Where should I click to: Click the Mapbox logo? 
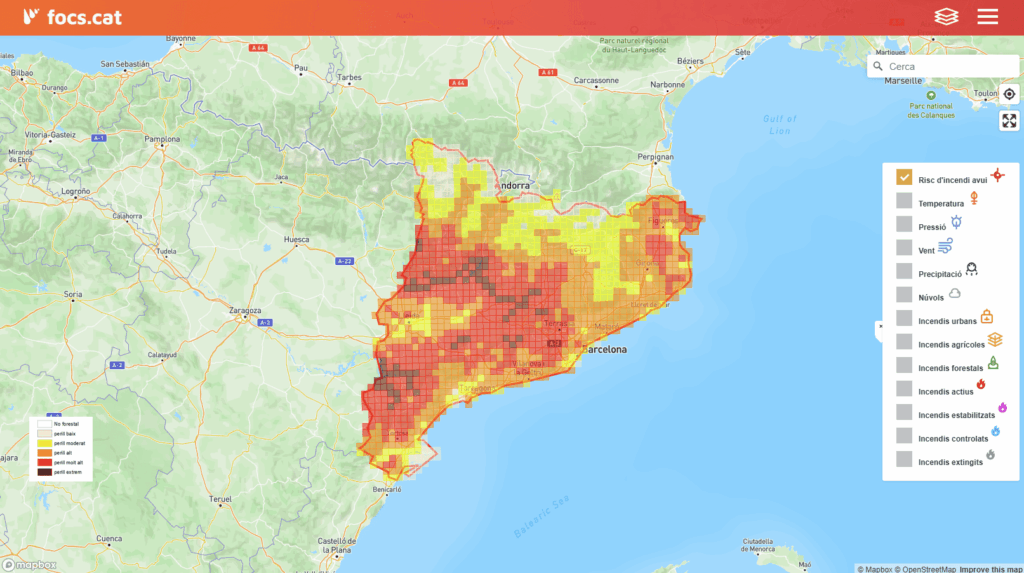pyautogui.click(x=30, y=565)
